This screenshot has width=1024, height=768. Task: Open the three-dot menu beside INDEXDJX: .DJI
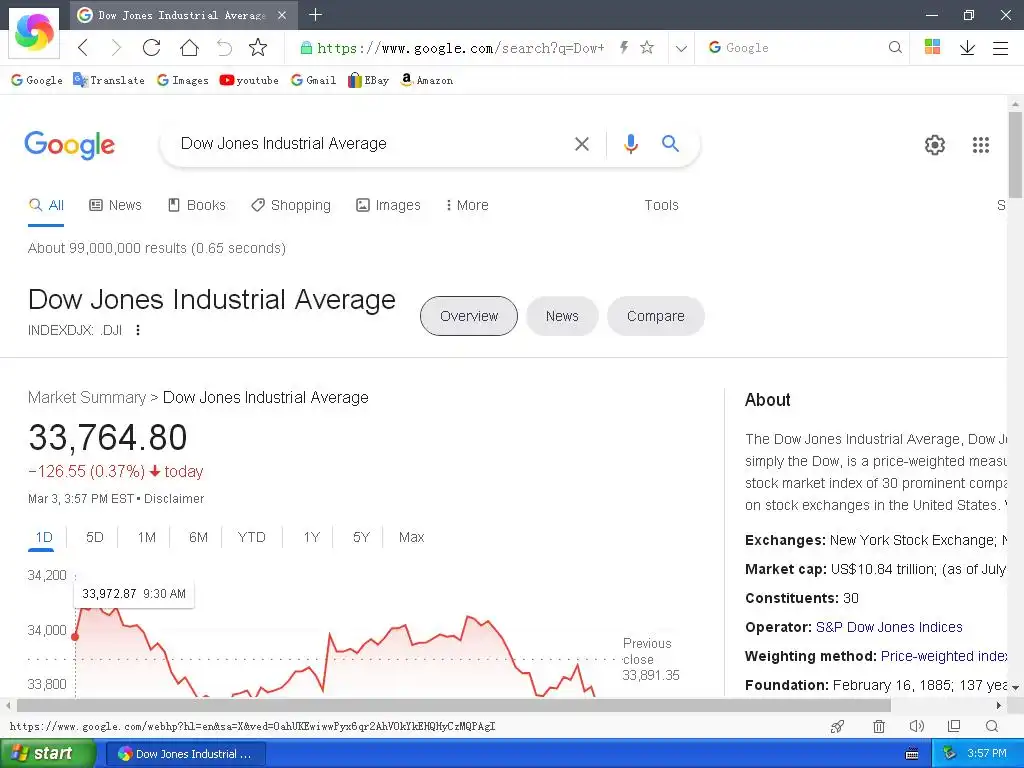(138, 330)
